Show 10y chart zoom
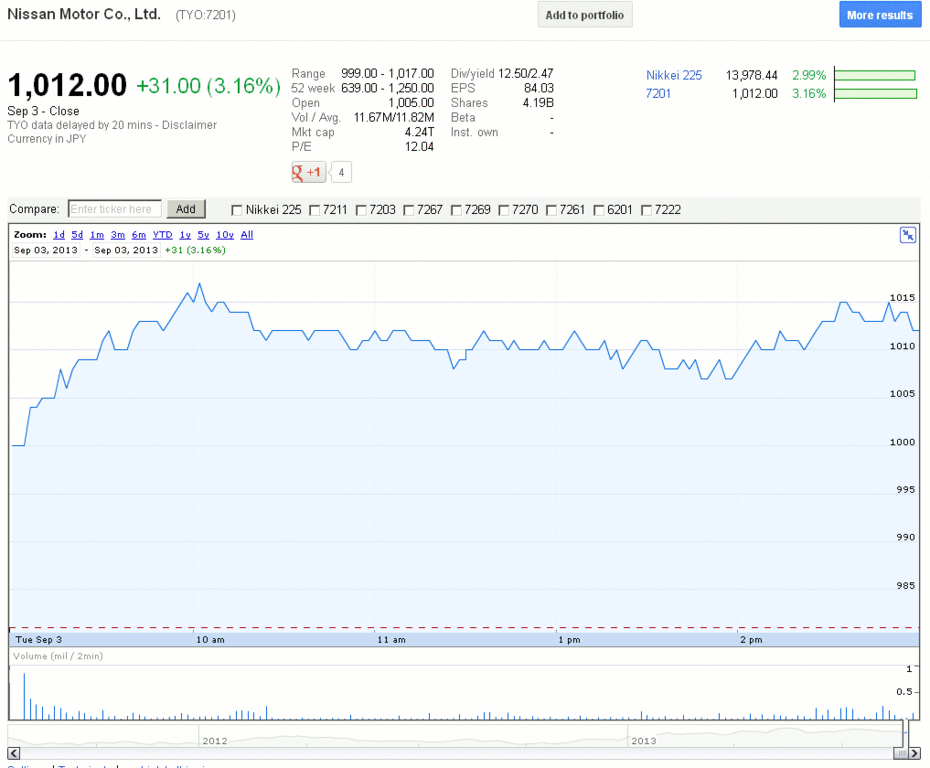Viewport: 930px width, 768px height. coord(225,235)
